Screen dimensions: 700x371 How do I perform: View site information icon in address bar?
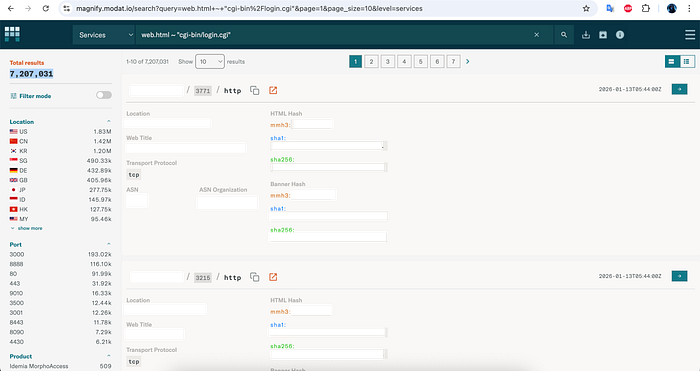pyautogui.click(x=66, y=8)
